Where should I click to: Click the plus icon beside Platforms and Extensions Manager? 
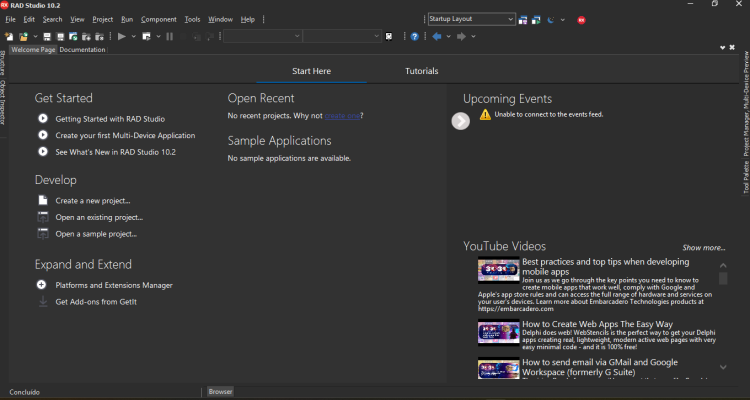pos(42,285)
